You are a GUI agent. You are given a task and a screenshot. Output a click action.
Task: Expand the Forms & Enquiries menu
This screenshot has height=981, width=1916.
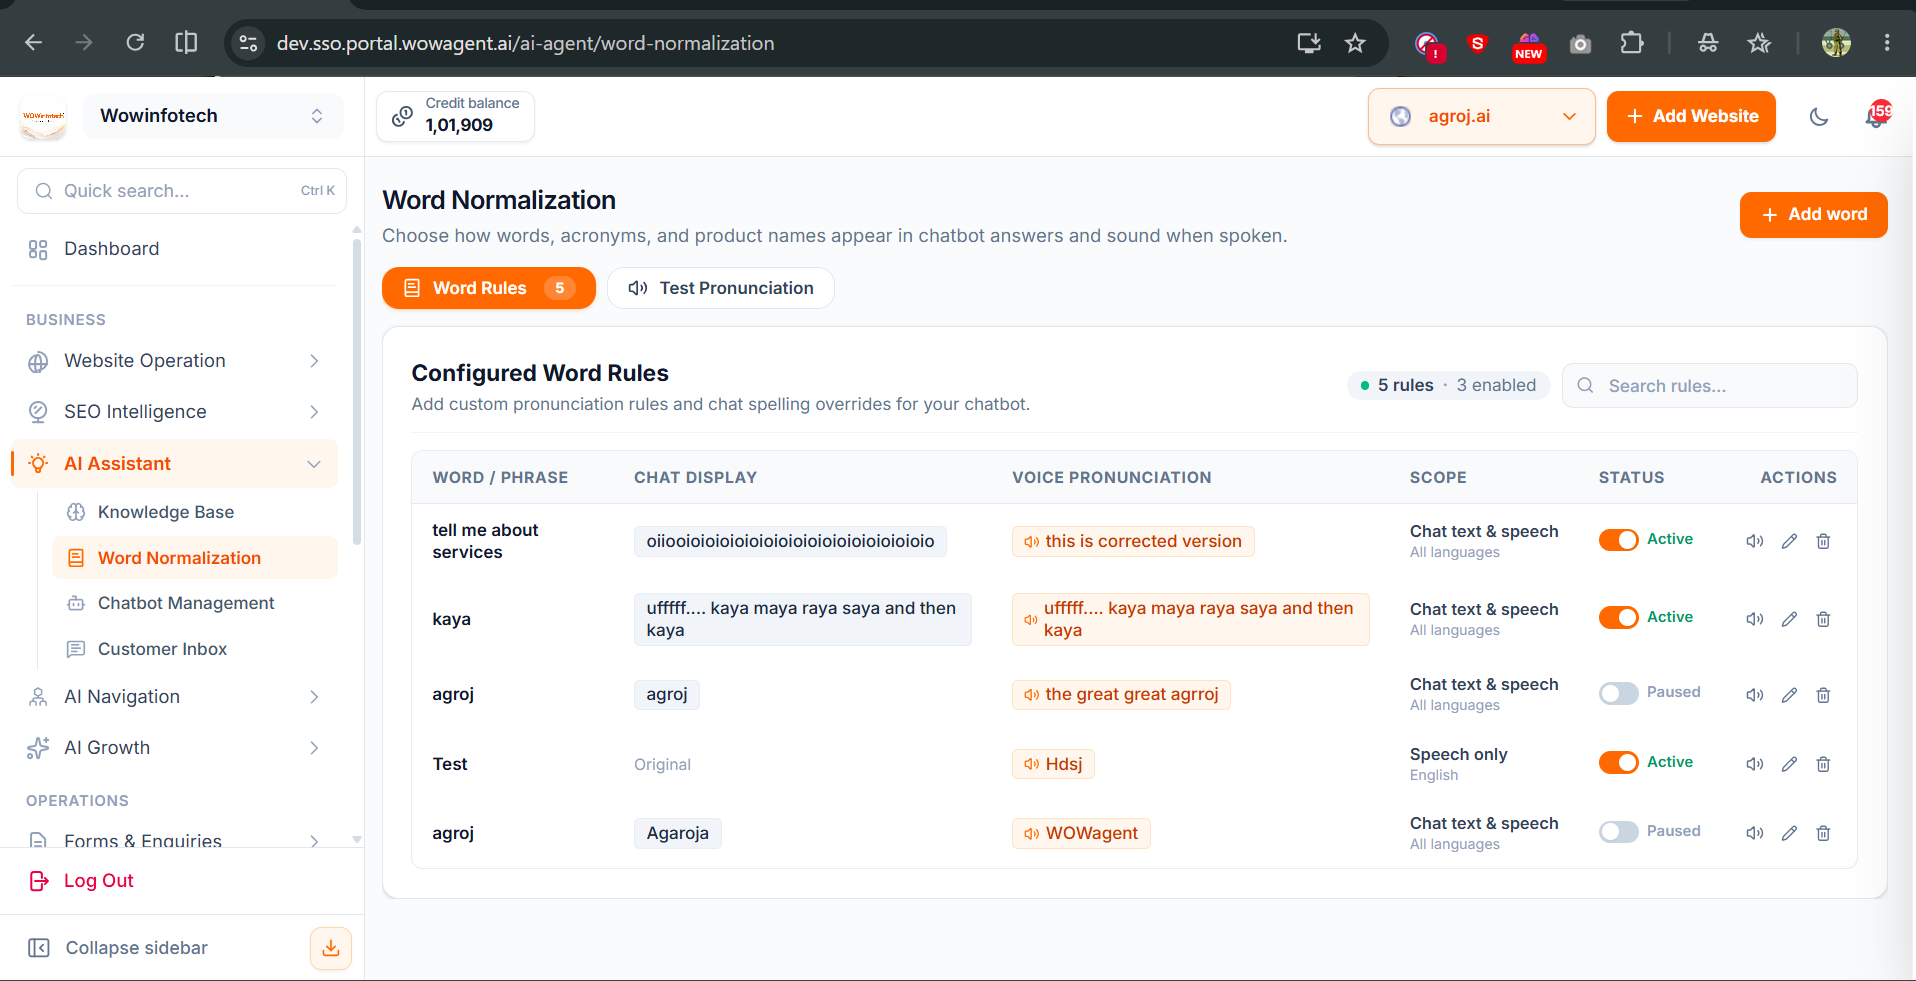[x=175, y=840]
